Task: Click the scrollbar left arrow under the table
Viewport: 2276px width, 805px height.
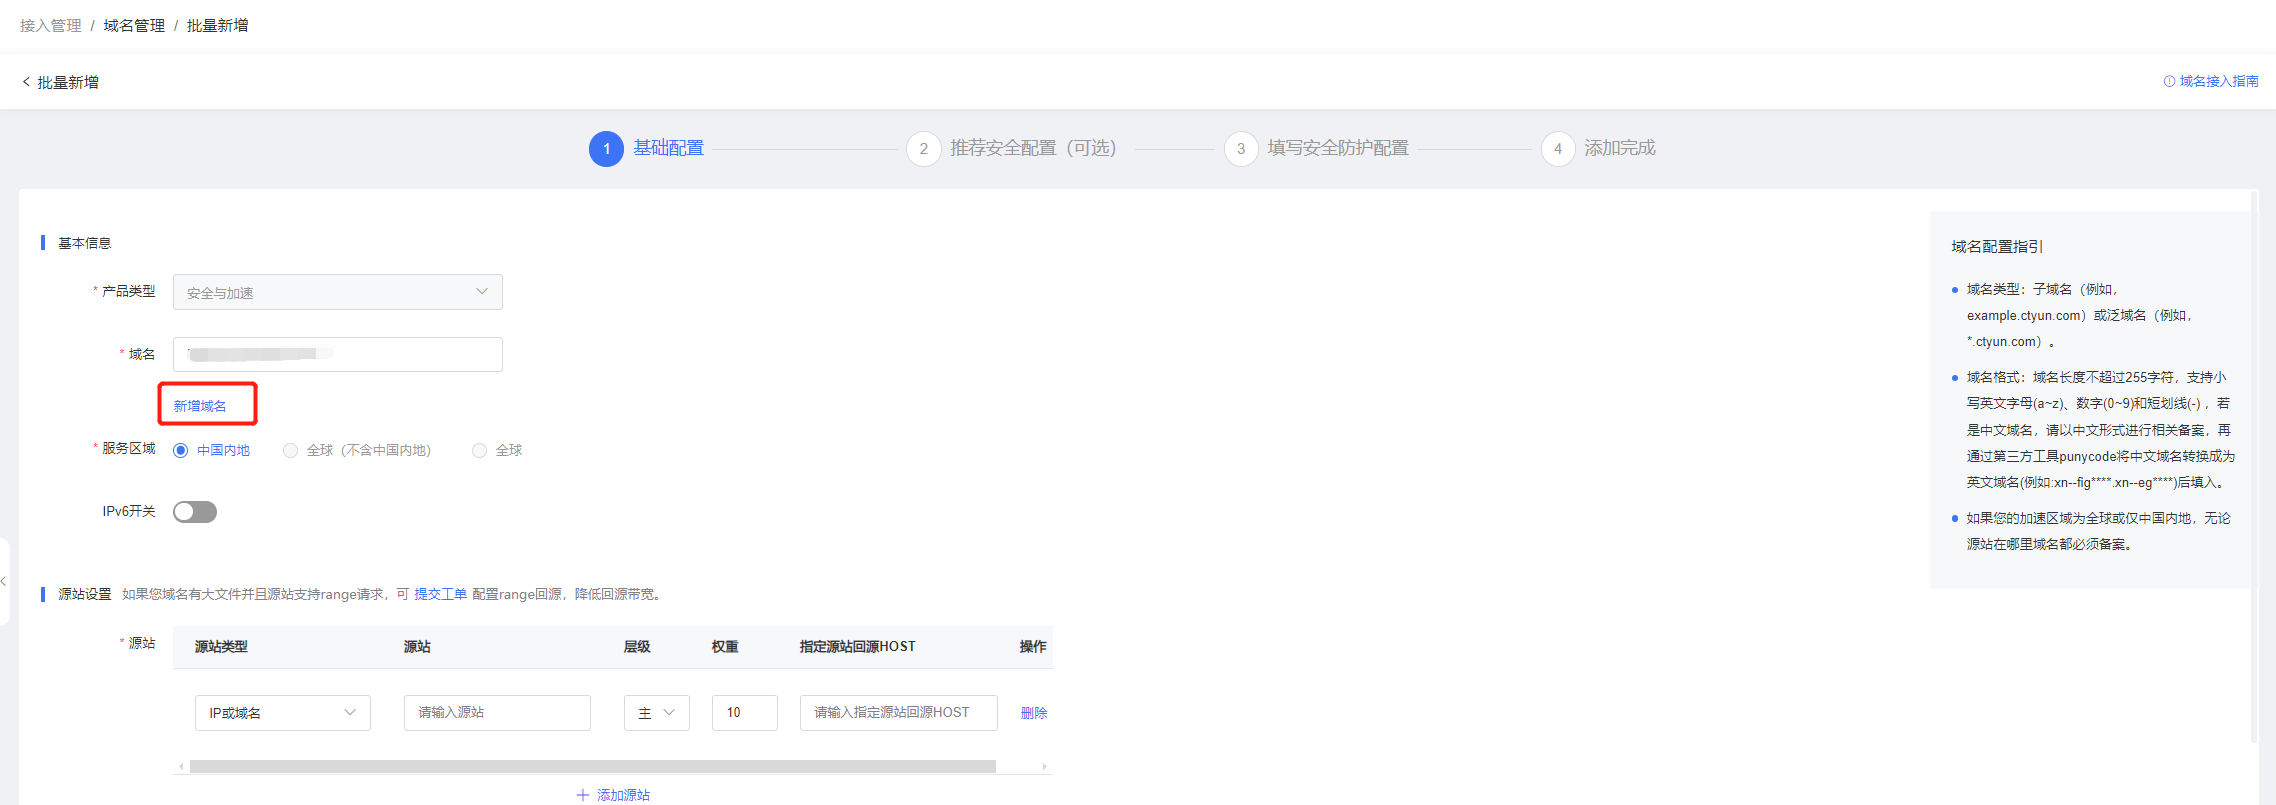Action: pyautogui.click(x=181, y=766)
